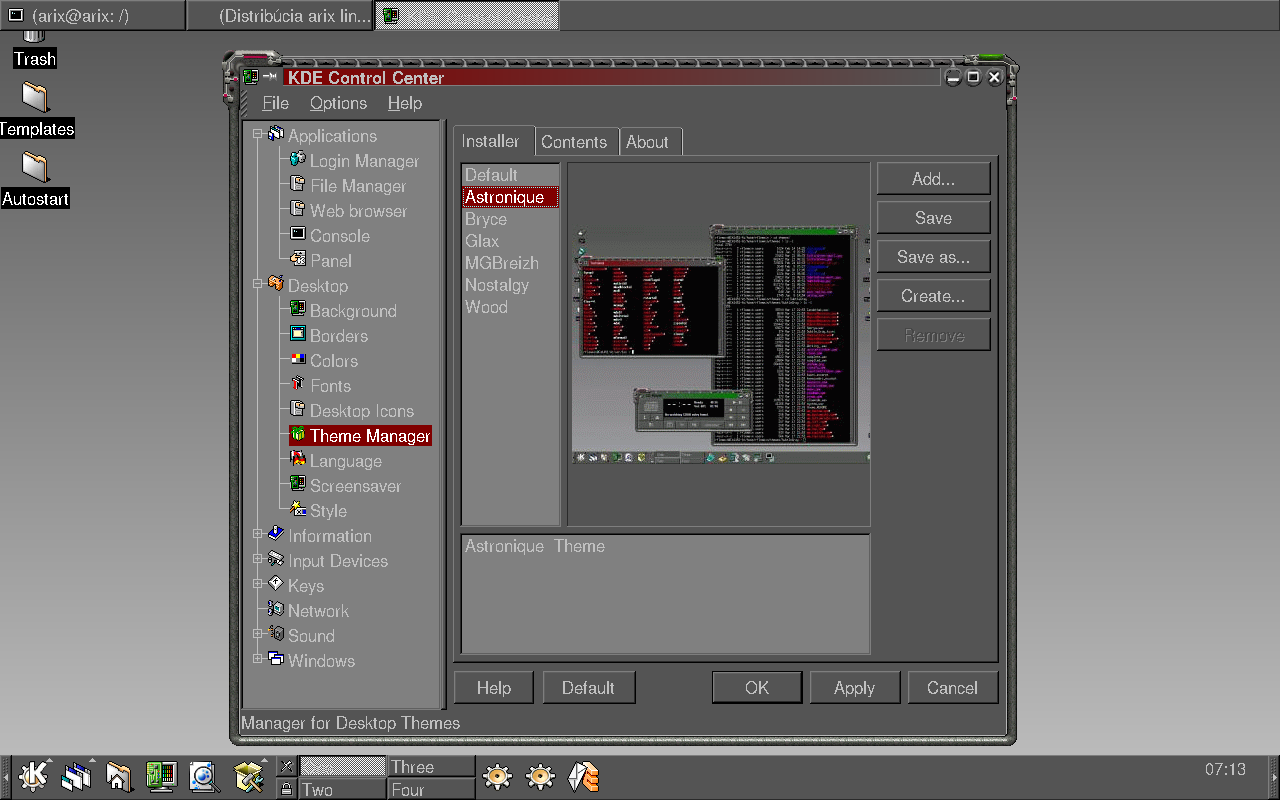This screenshot has width=1280, height=800.
Task: Open the K application launcher menu
Action: (33, 775)
